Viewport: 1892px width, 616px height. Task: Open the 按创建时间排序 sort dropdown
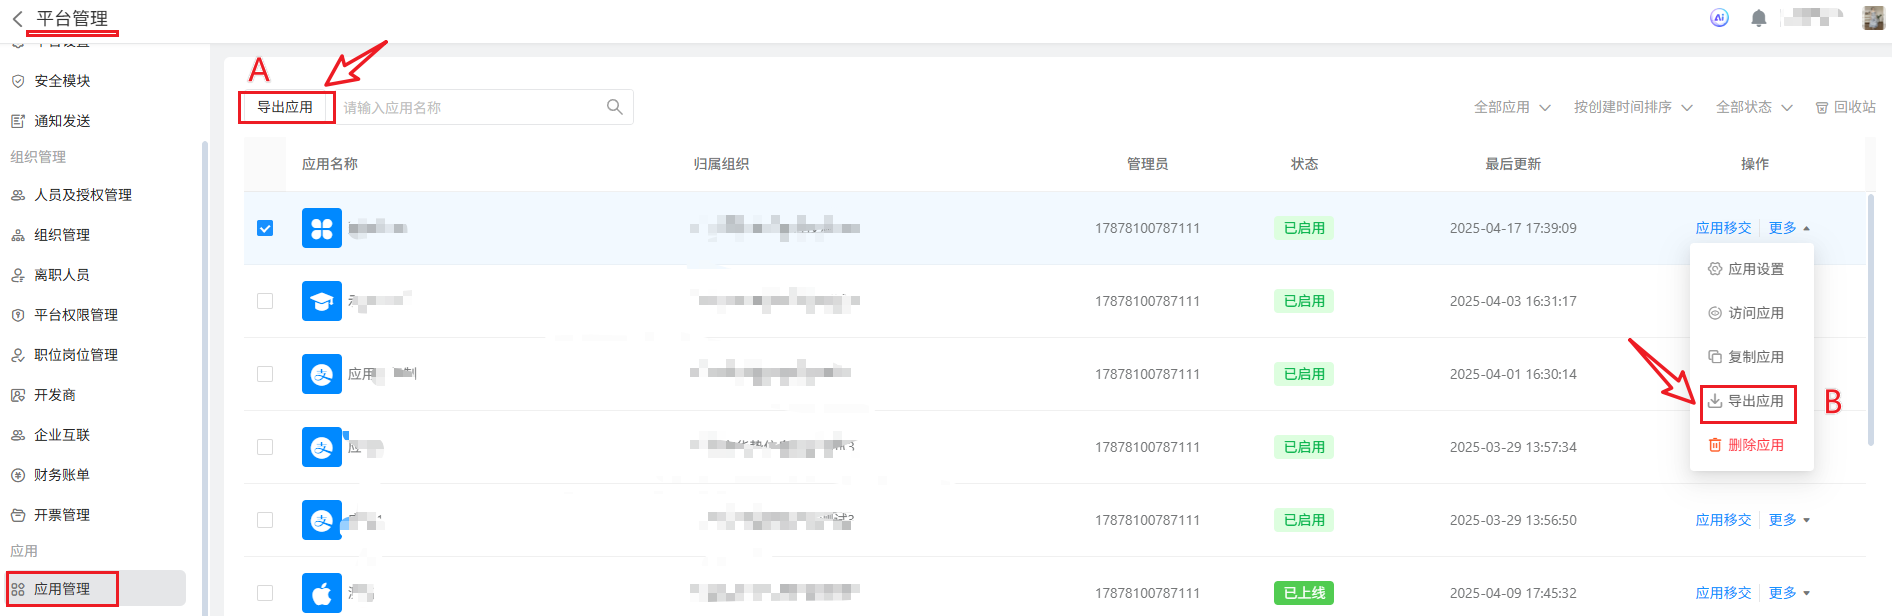coord(1633,107)
